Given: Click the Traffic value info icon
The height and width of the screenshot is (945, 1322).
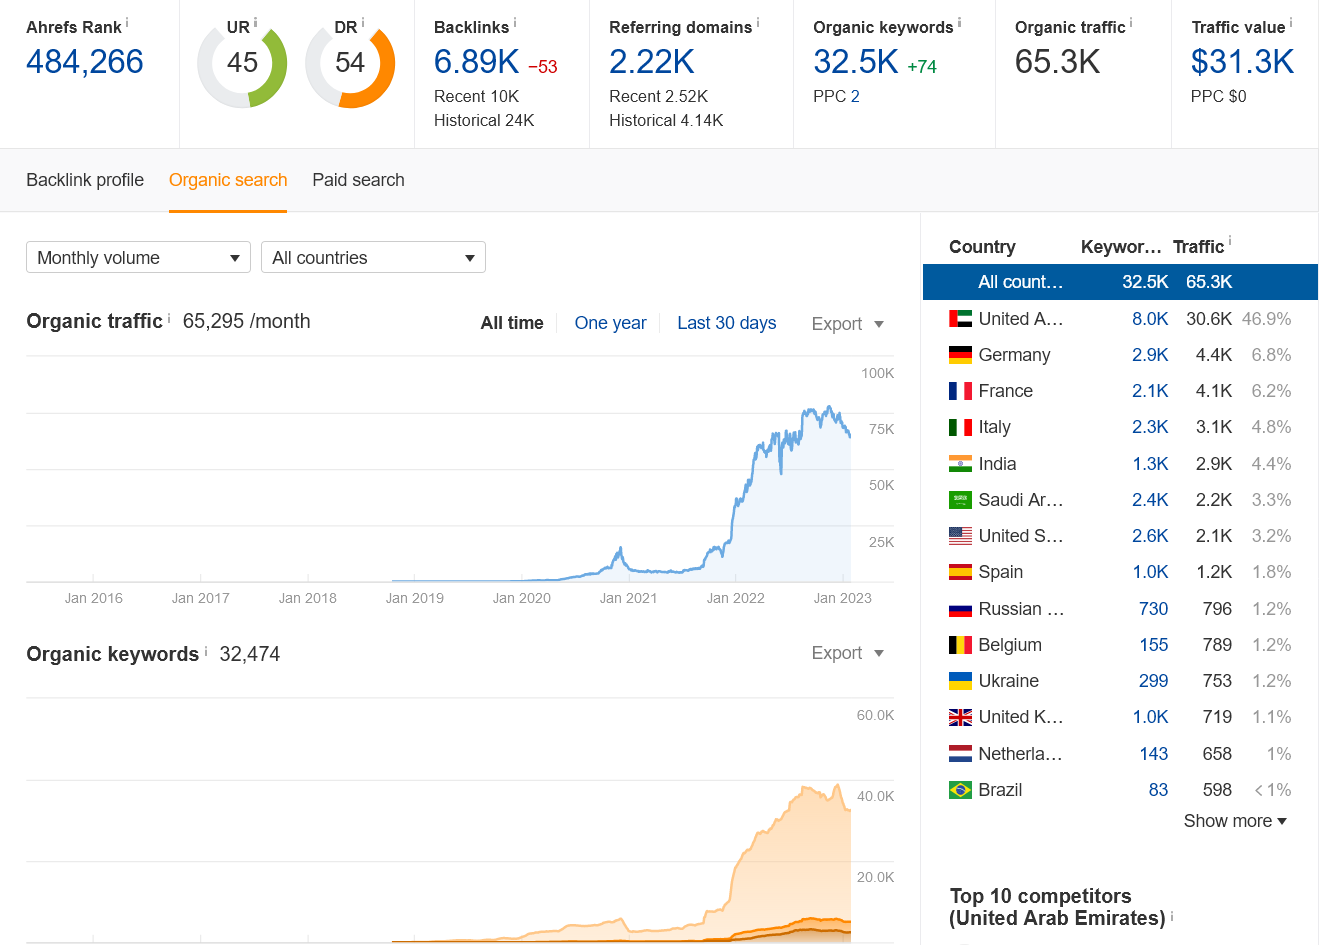Looking at the screenshot, I should pyautogui.click(x=1291, y=22).
